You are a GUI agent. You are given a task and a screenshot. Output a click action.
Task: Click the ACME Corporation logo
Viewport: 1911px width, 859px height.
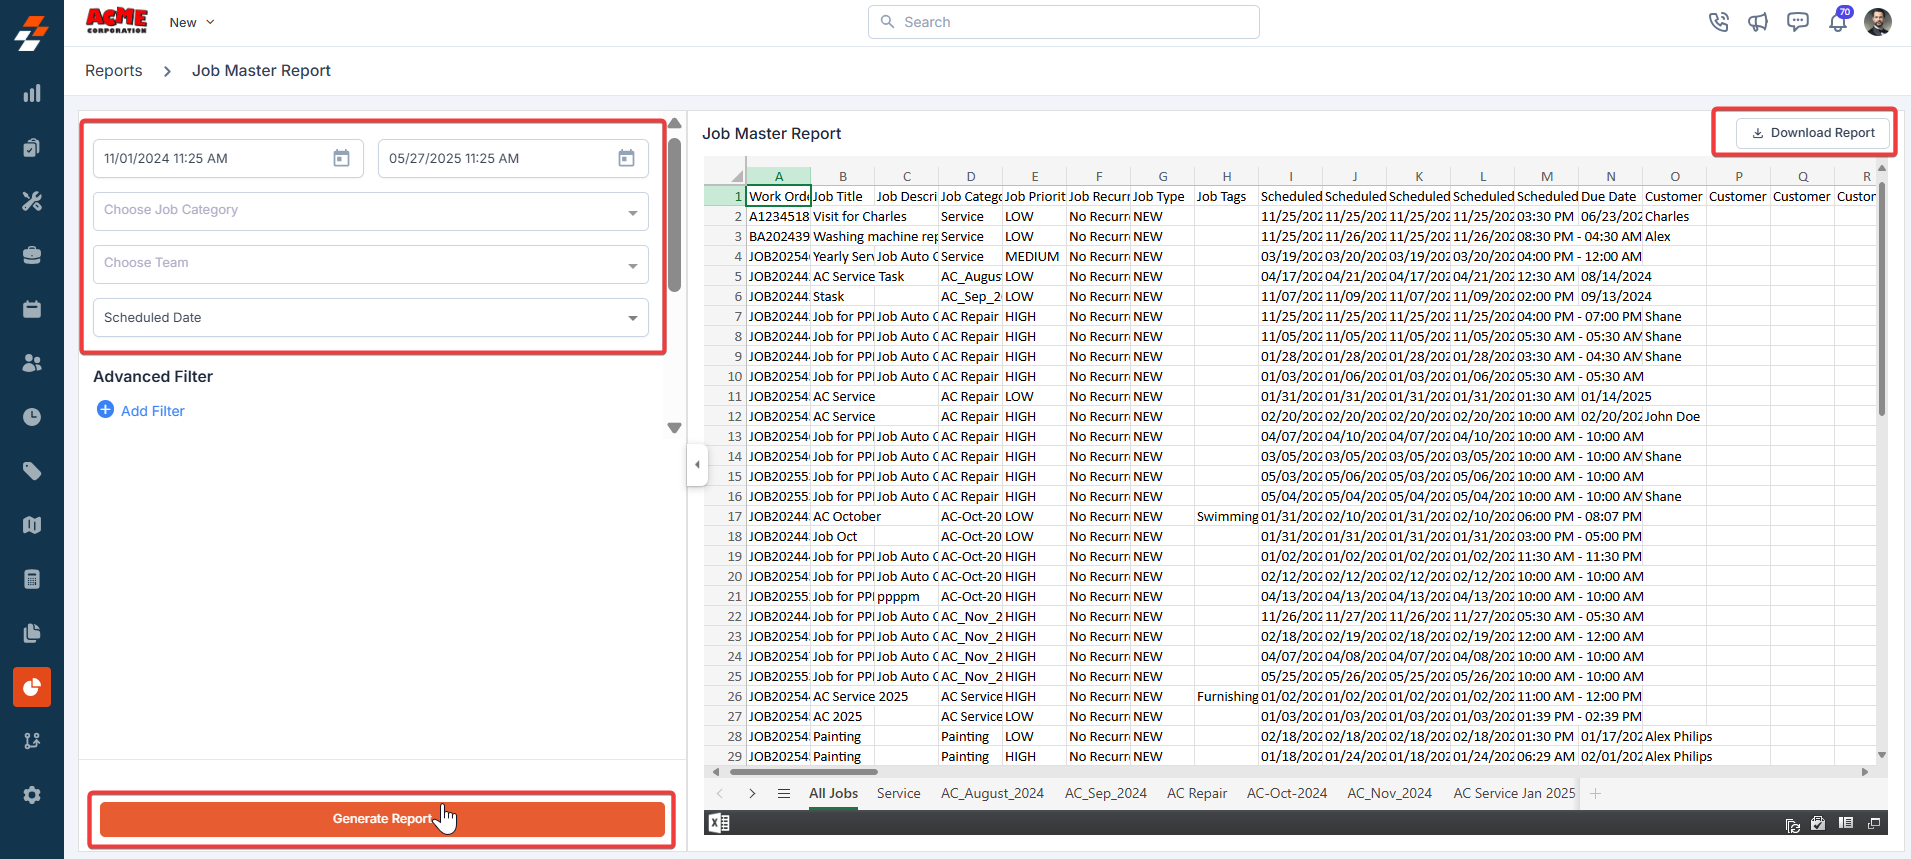pos(117,21)
